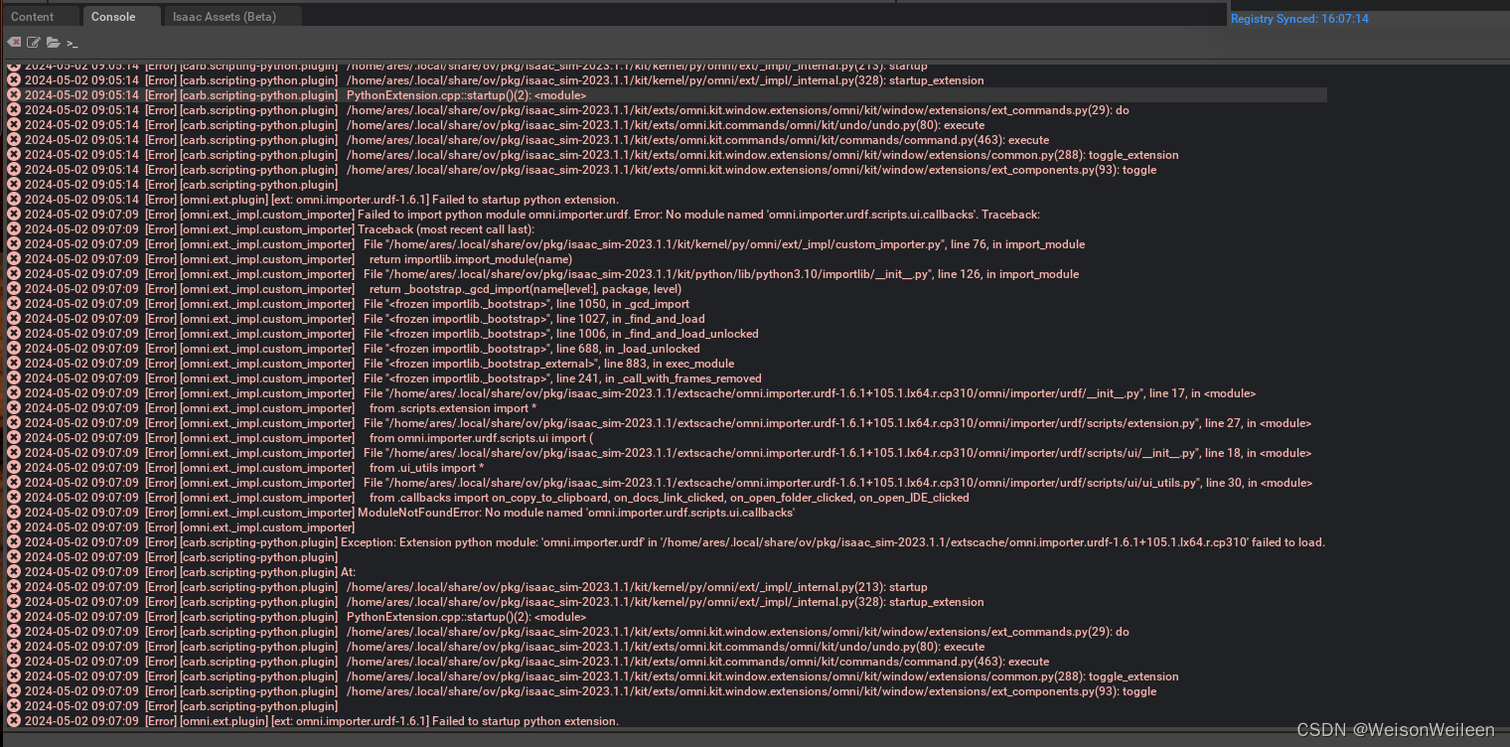Click error icon on 'Traceback (most recent call last)' line
The width and height of the screenshot is (1510, 747).
[x=13, y=229]
